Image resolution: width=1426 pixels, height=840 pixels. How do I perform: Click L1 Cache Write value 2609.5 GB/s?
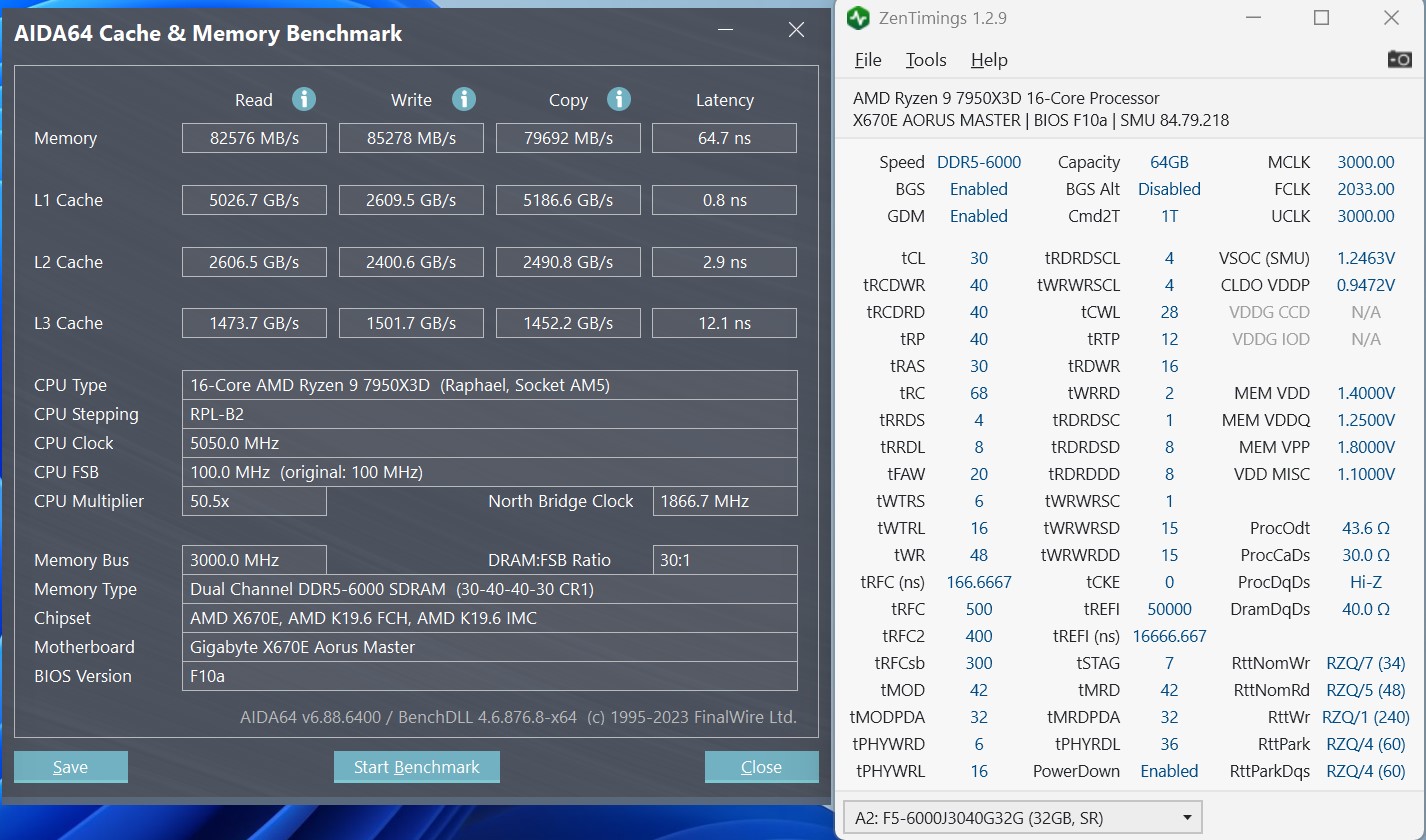coord(411,200)
